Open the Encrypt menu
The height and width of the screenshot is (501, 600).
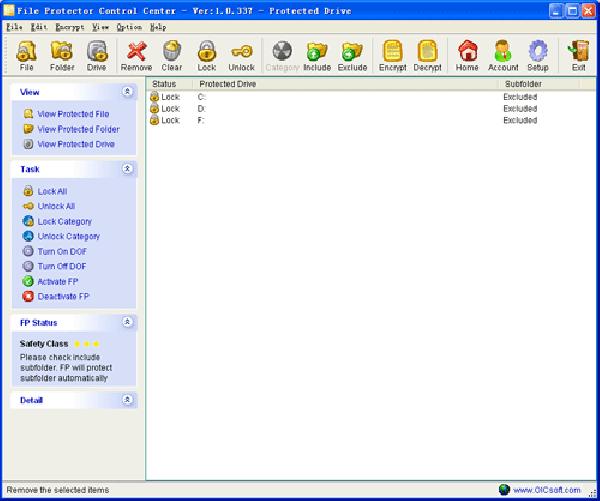69,27
